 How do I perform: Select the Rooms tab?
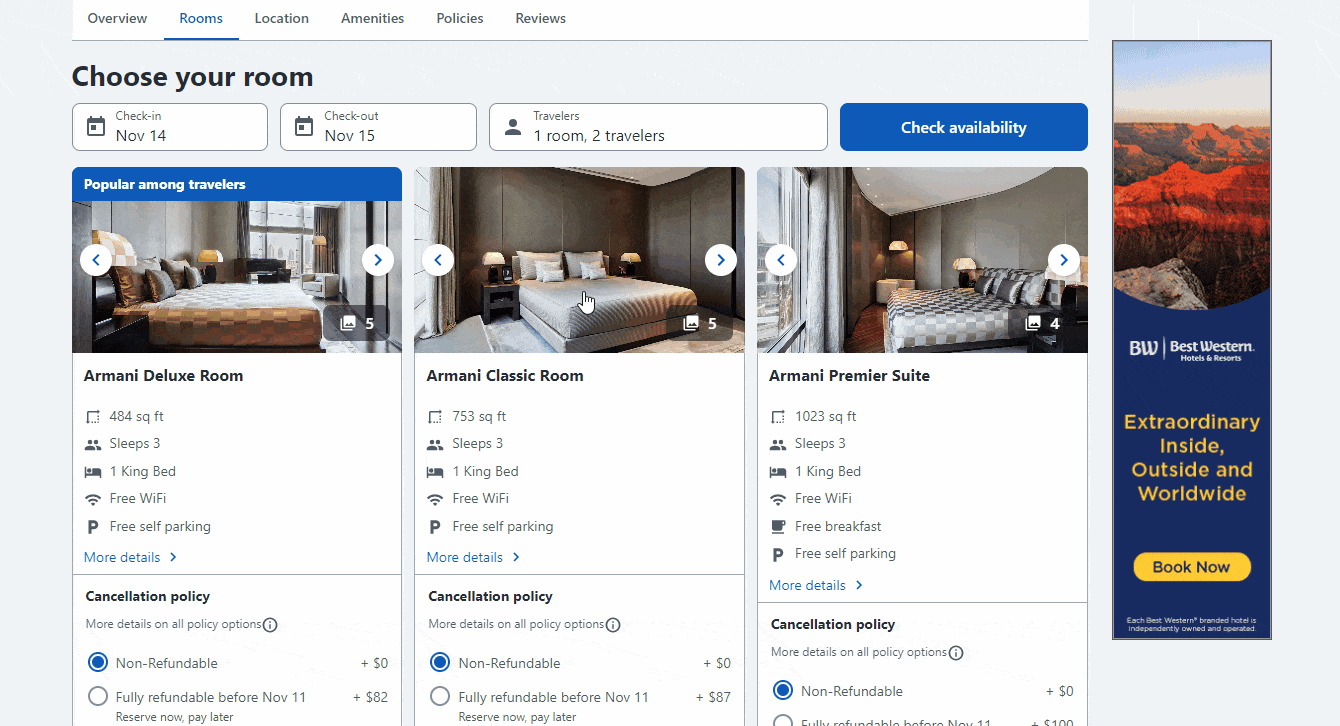(x=201, y=18)
